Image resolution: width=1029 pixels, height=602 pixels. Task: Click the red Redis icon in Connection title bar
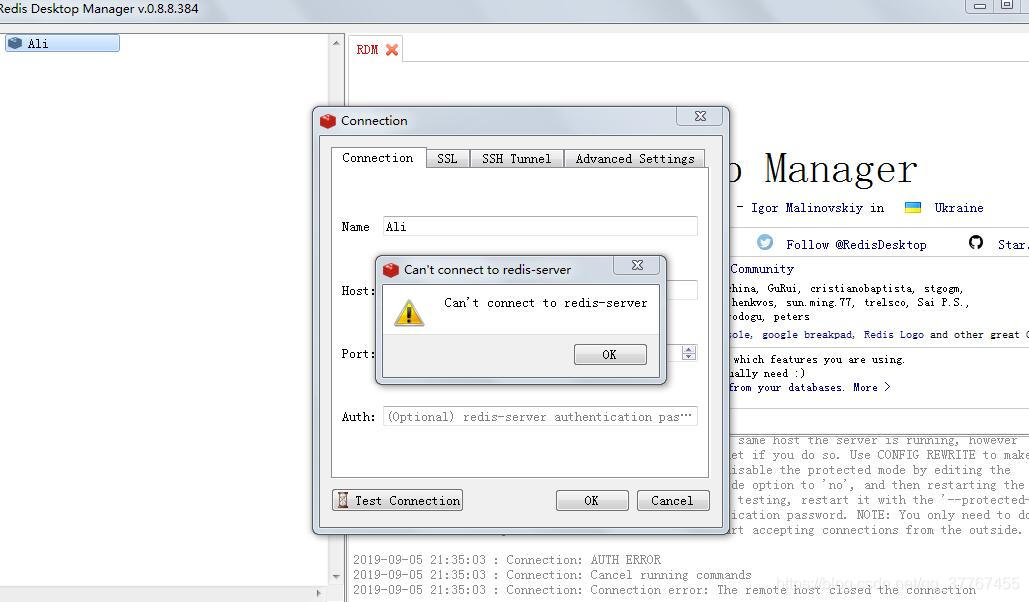point(327,121)
